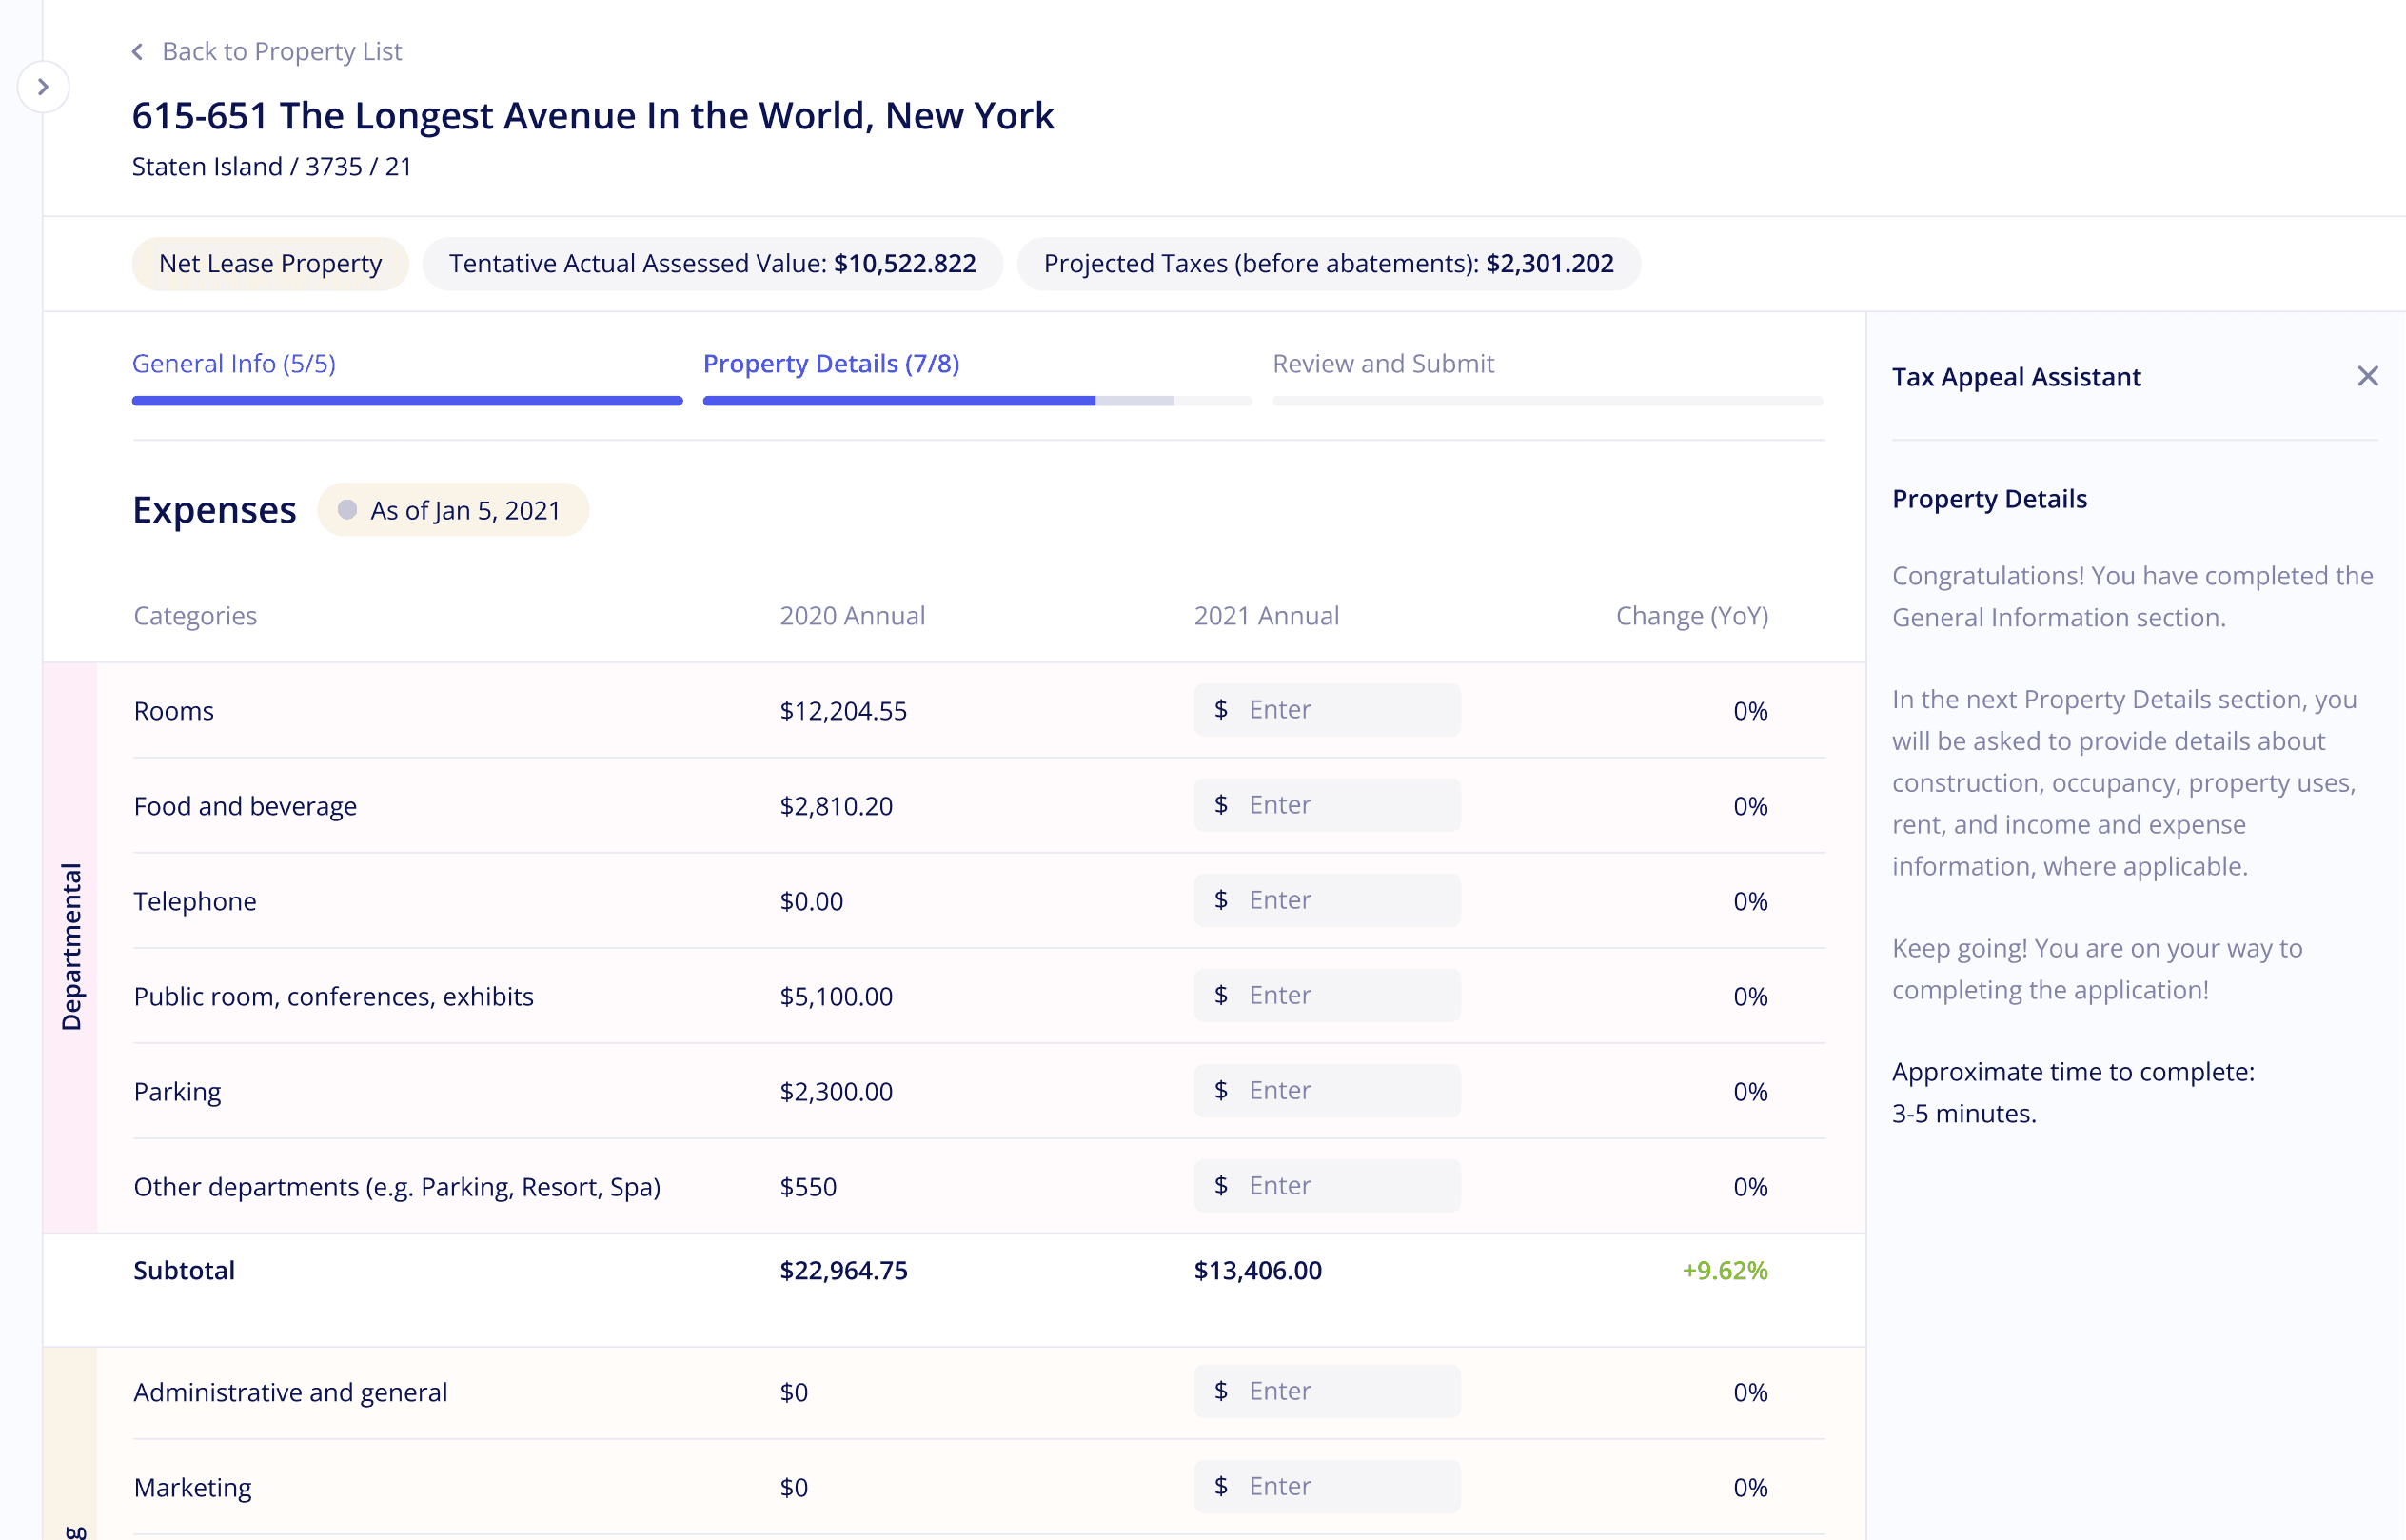Close the Tax Appeal Assistant panel
This screenshot has width=2406, height=1540.
pyautogui.click(x=2367, y=376)
